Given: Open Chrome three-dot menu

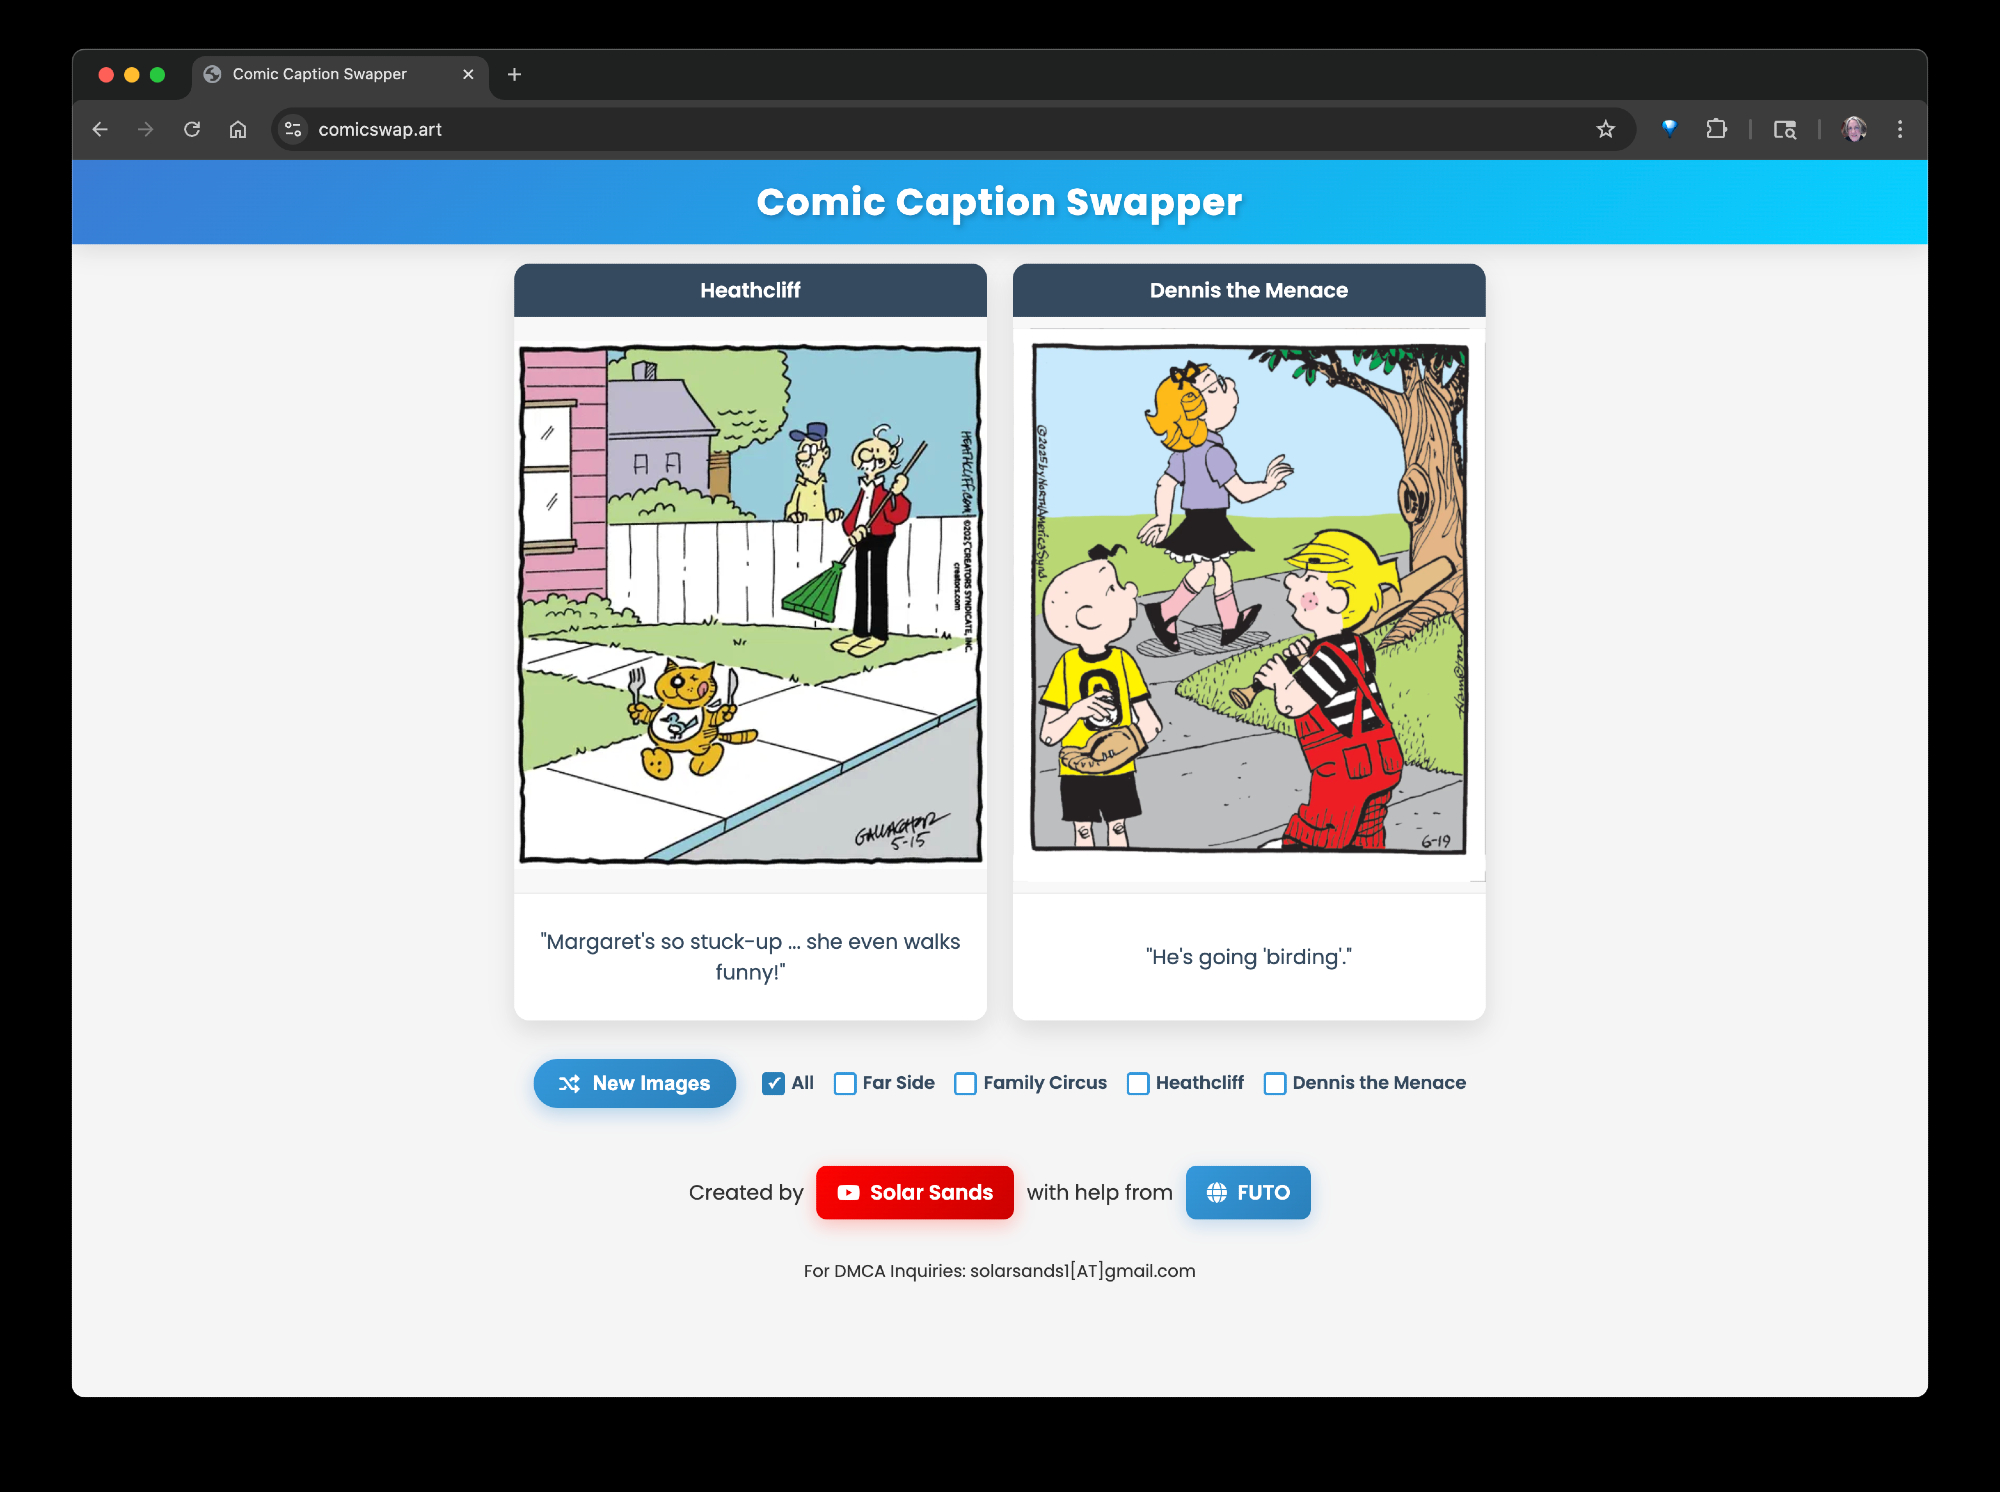Looking at the screenshot, I should (x=1899, y=129).
